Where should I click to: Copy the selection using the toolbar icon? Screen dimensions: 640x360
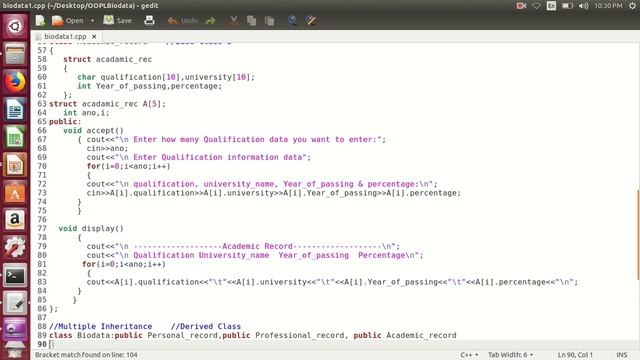251,20
